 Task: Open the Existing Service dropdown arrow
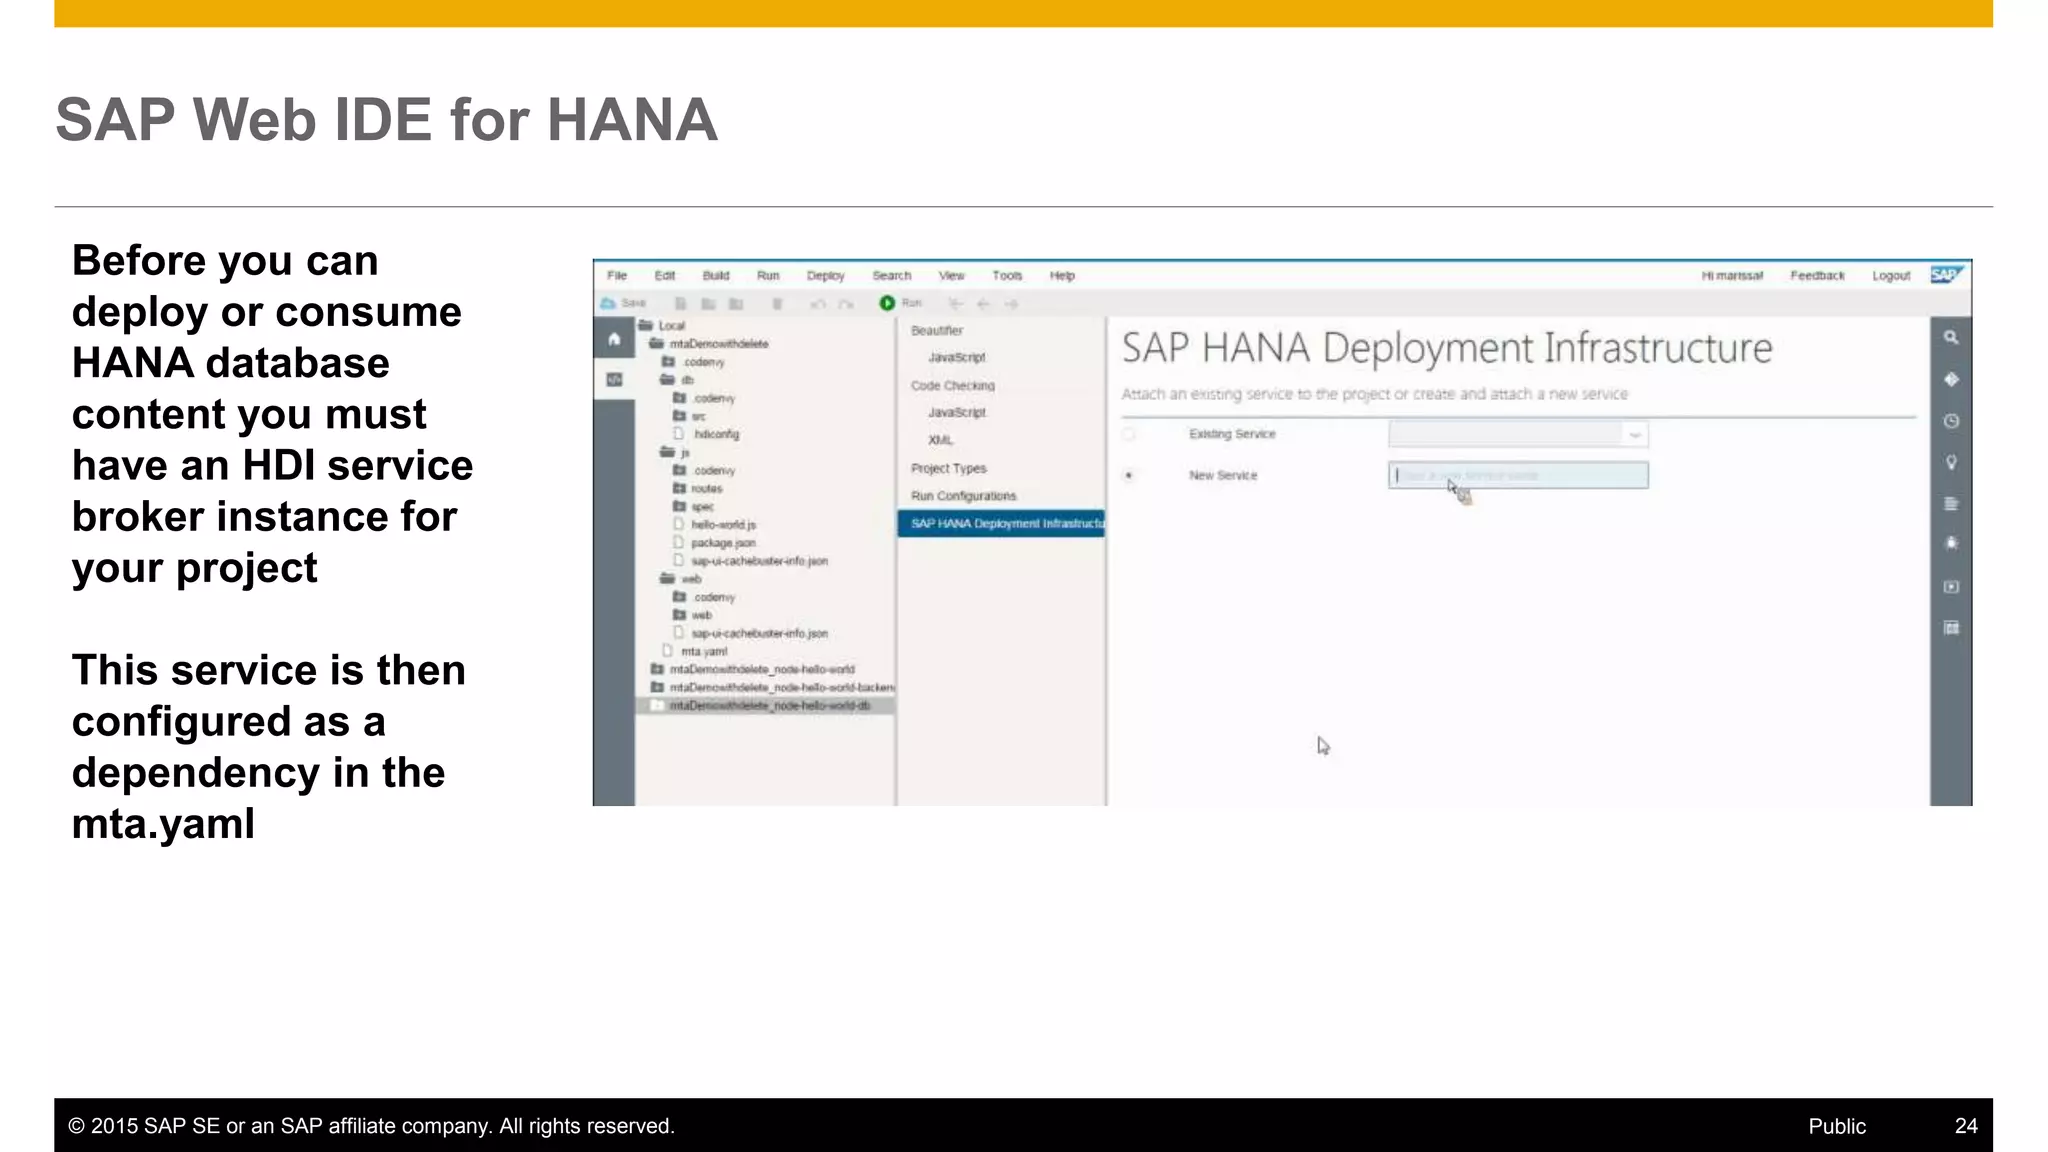point(1635,434)
